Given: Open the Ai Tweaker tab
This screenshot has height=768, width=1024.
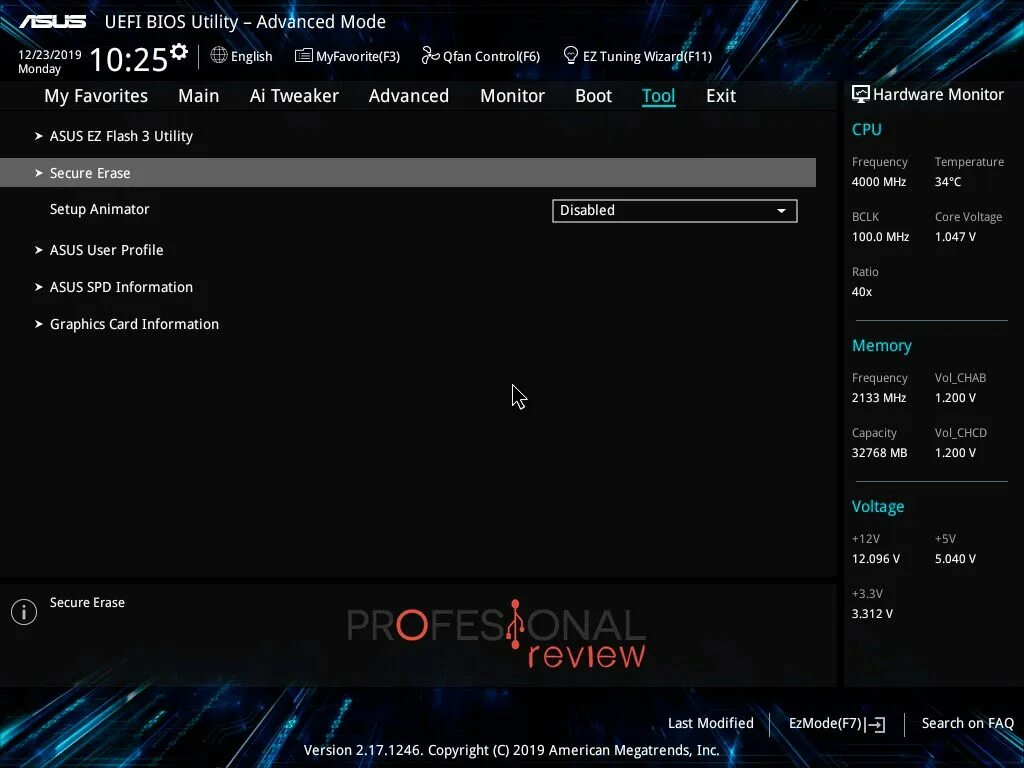Looking at the screenshot, I should [294, 96].
